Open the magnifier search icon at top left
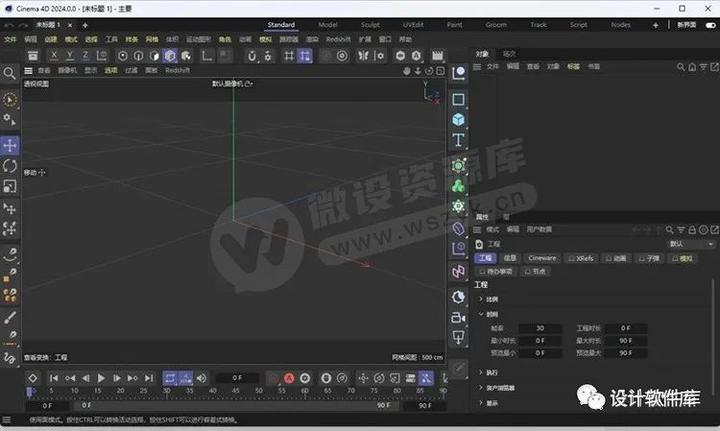720x431 pixels. [9, 73]
